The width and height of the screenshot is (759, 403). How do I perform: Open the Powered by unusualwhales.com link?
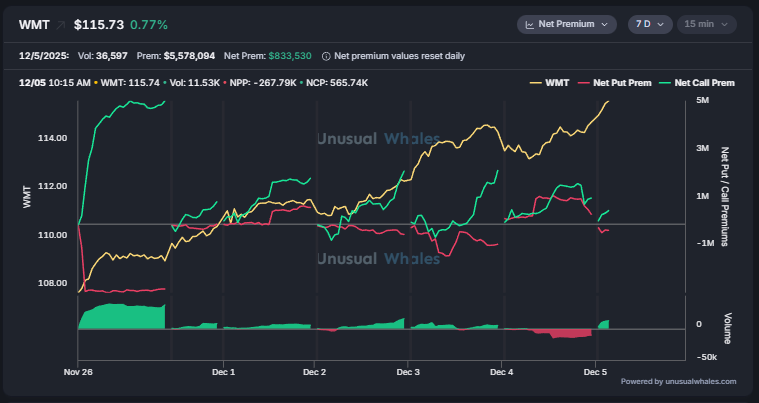pyautogui.click(x=678, y=381)
